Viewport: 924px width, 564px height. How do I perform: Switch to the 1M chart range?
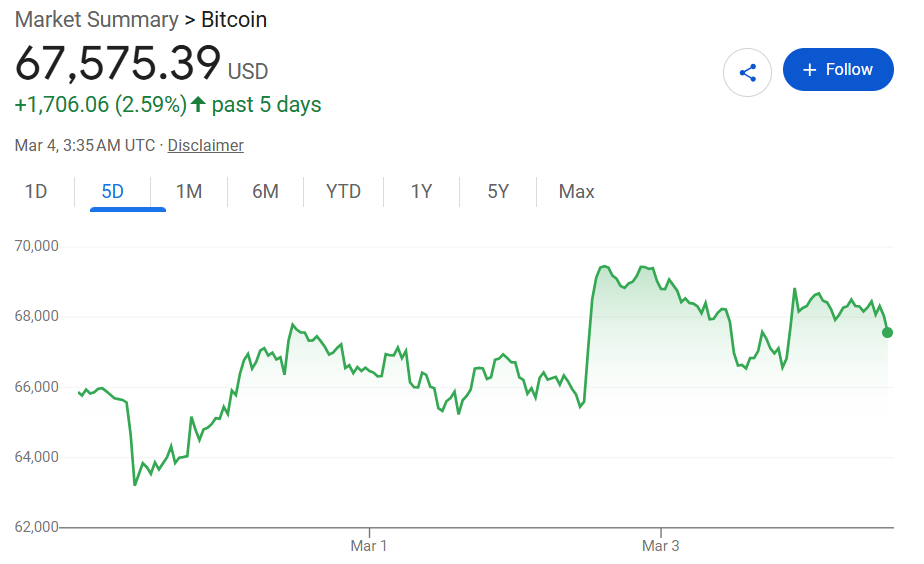[189, 191]
